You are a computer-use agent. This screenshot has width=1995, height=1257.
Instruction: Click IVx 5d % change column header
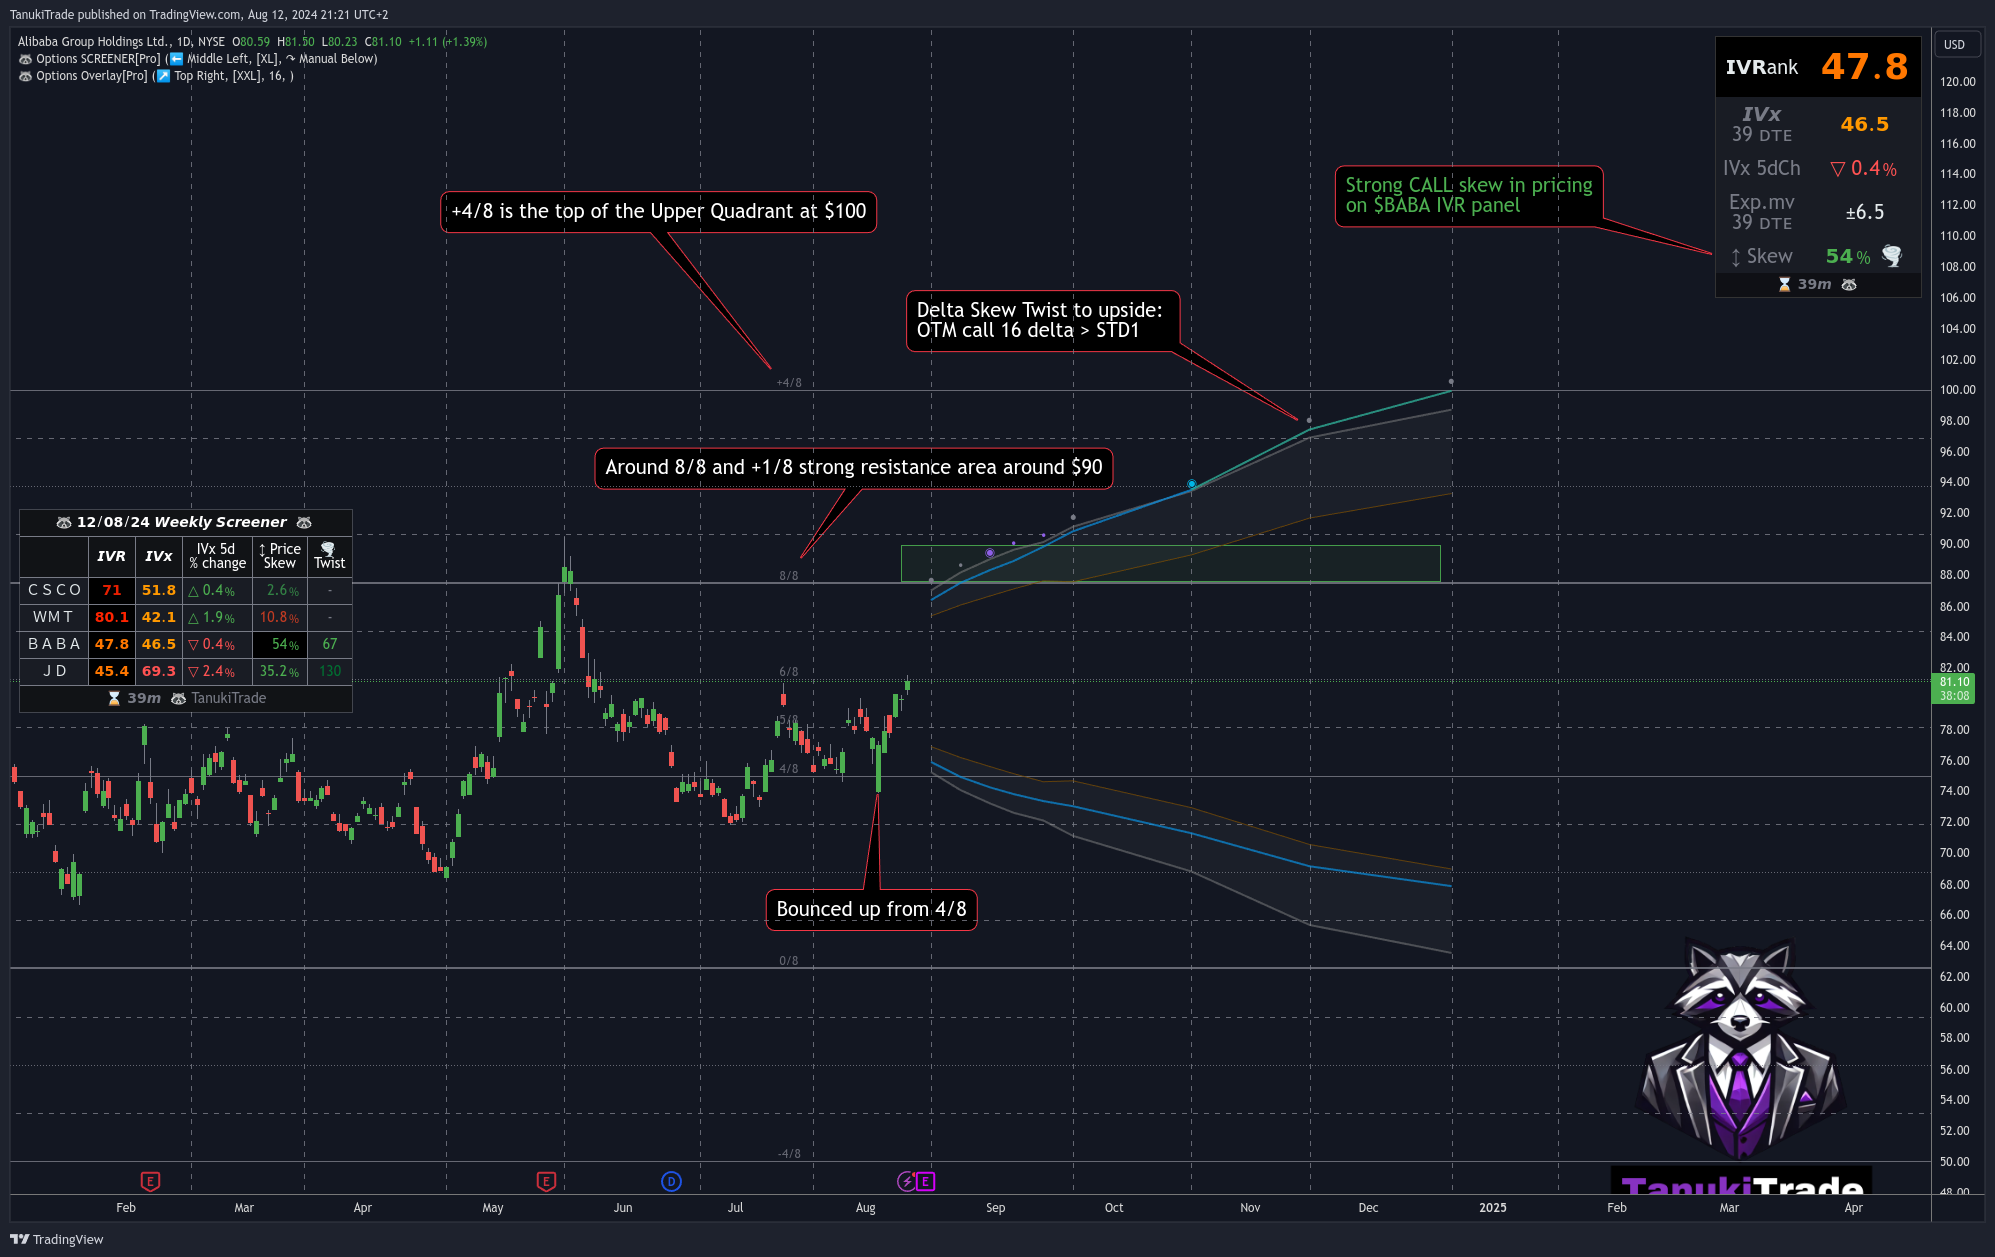[x=217, y=556]
